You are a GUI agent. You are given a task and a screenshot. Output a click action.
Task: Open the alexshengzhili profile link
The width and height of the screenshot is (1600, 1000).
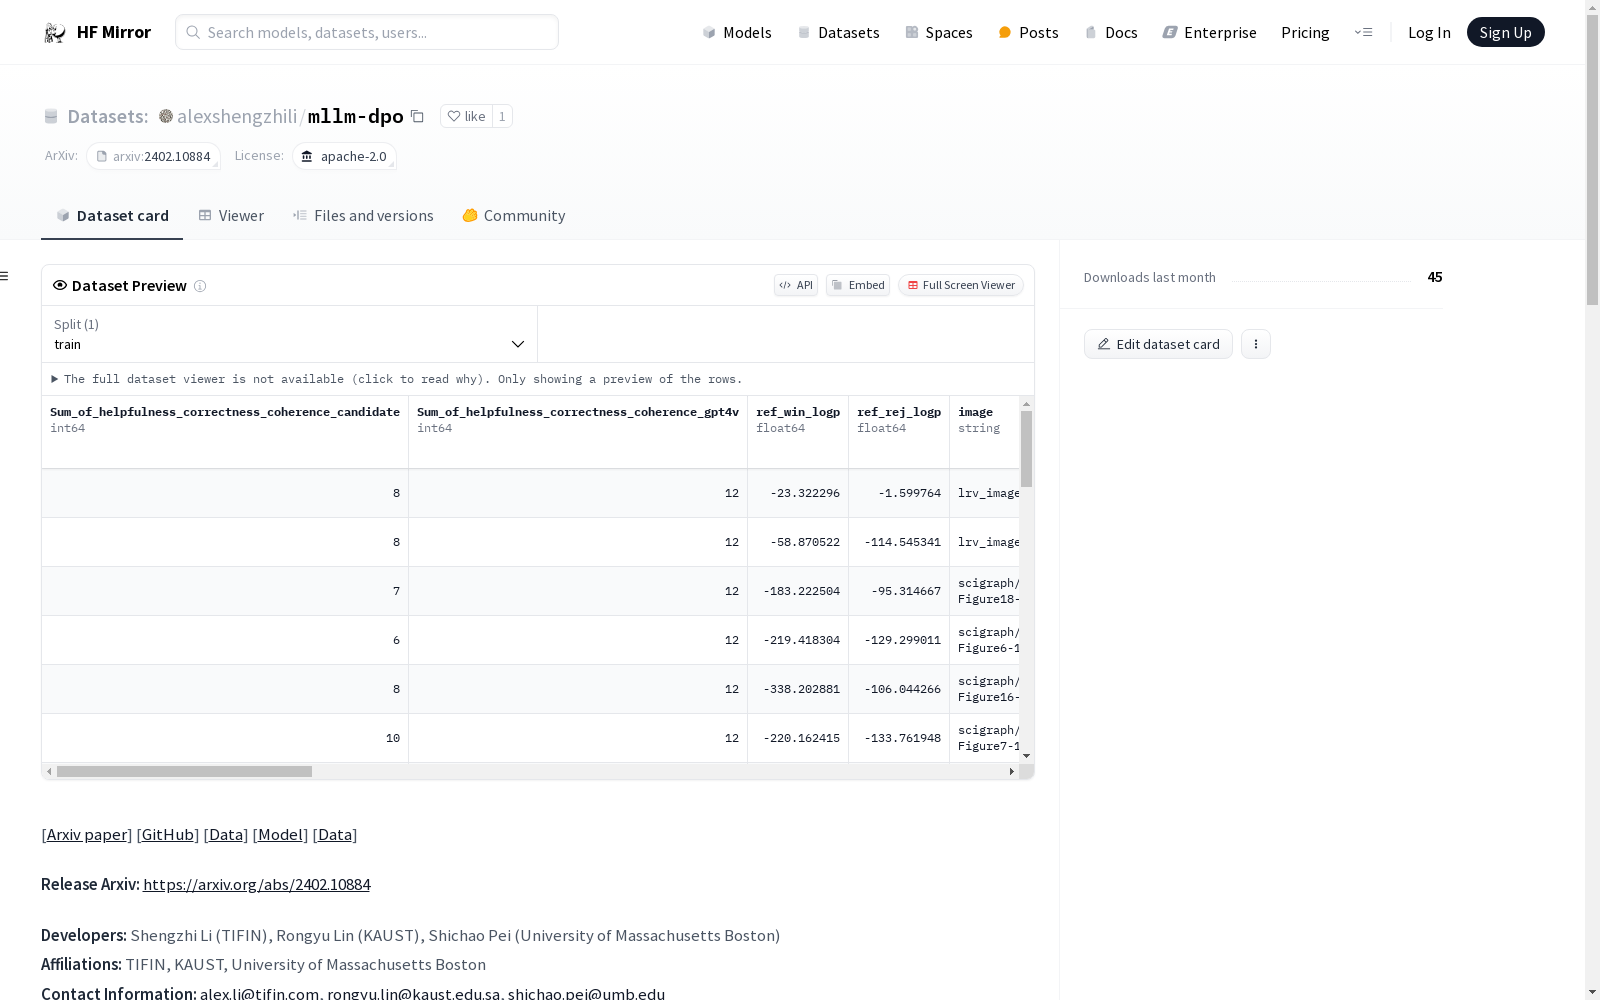(237, 117)
